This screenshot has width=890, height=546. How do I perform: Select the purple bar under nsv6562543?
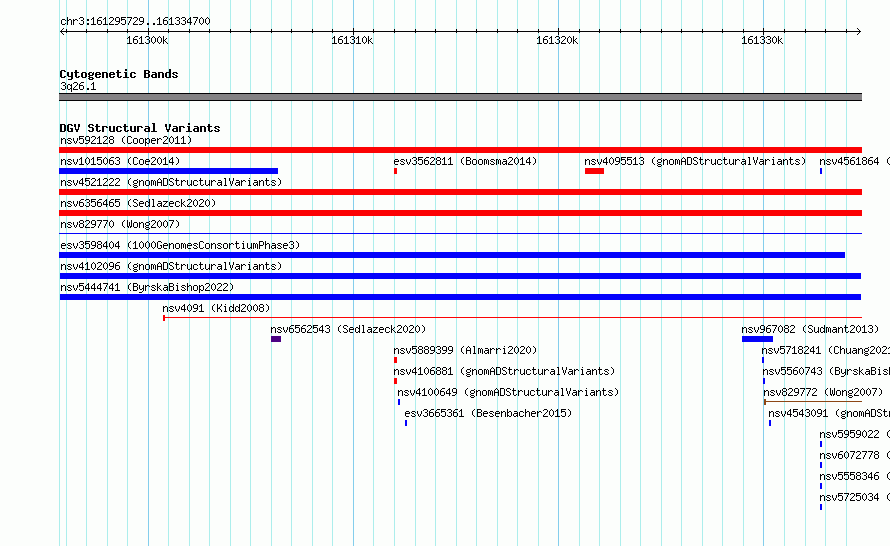coord(276,339)
